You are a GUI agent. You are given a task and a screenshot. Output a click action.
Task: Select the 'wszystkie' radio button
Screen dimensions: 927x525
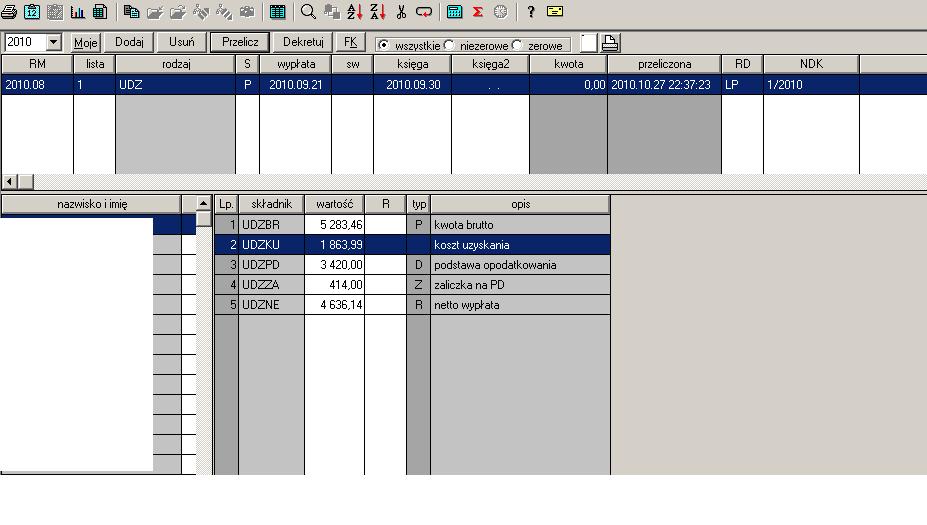[383, 45]
